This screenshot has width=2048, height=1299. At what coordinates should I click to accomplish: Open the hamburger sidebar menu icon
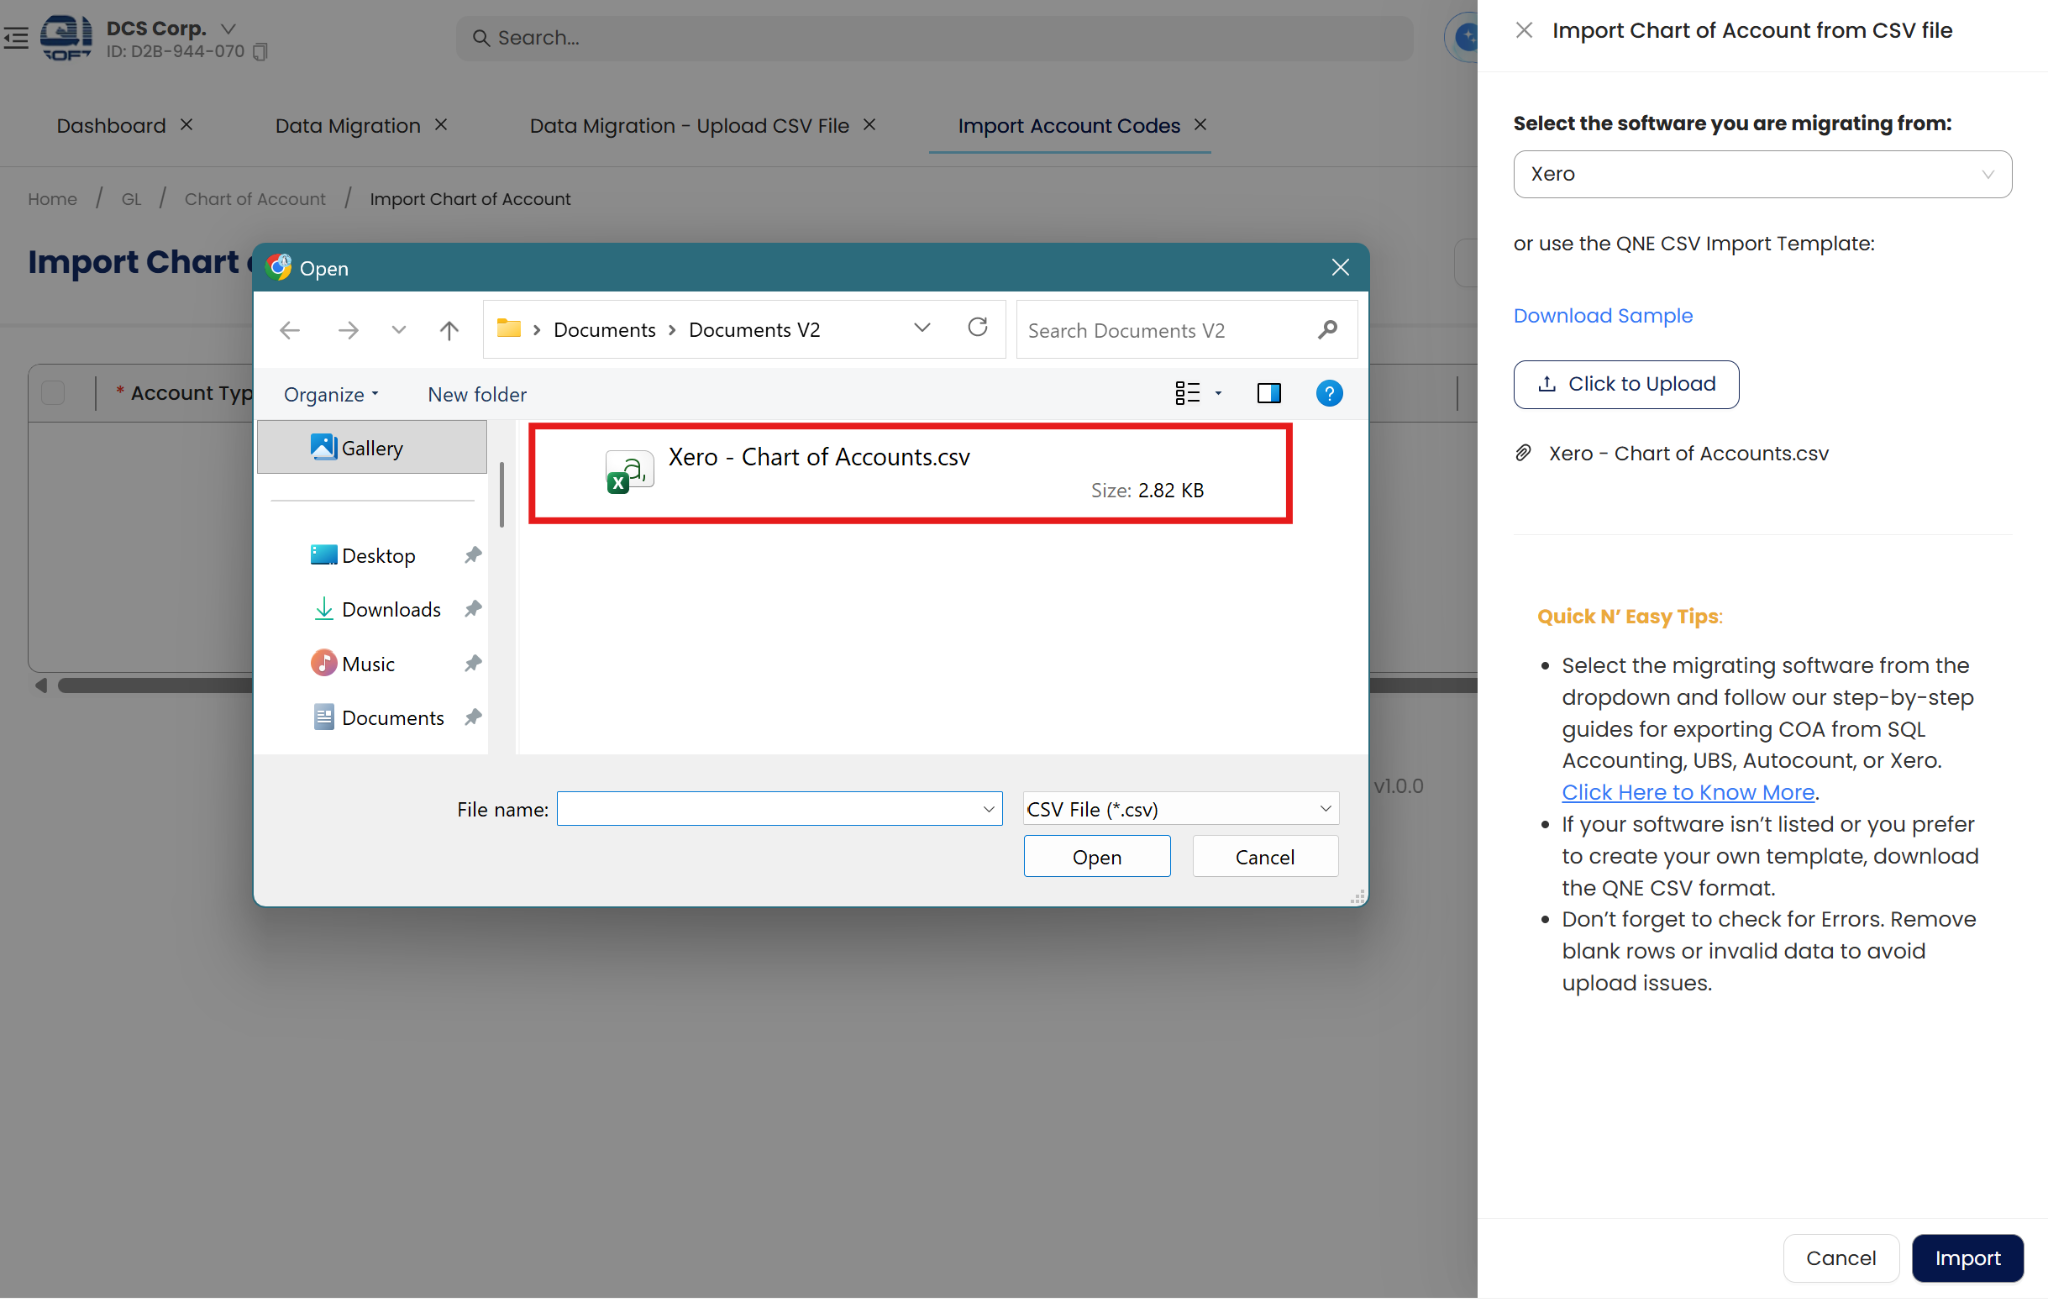[x=16, y=38]
